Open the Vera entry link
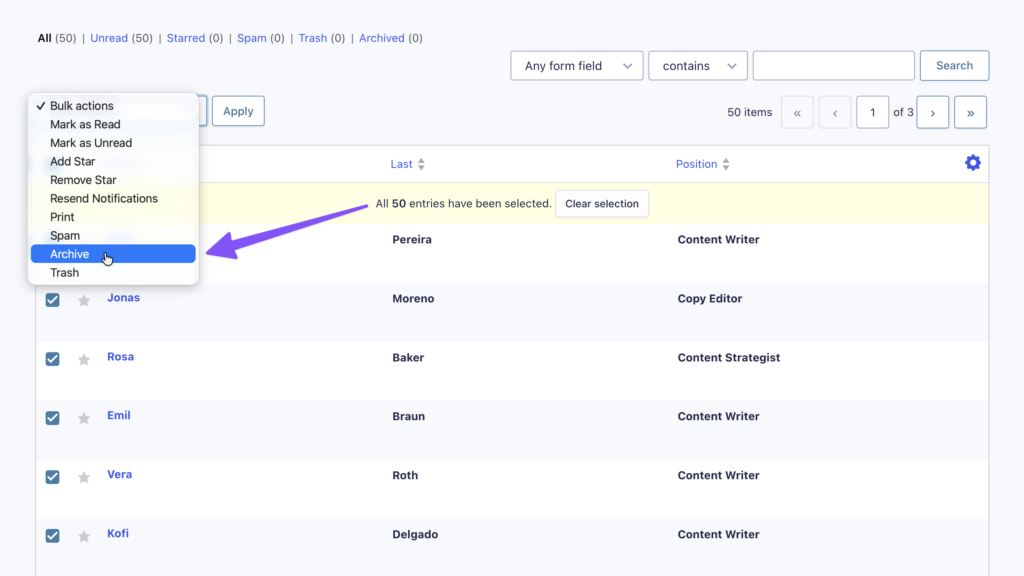Screen dimensions: 1024x576 click(x=120, y=475)
